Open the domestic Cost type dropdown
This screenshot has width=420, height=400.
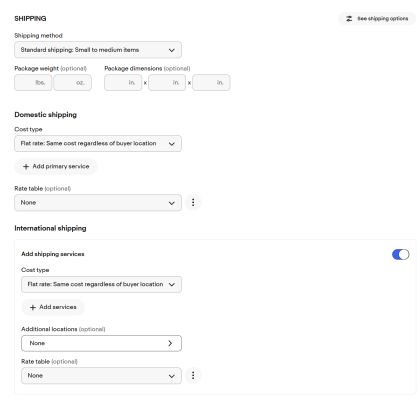(98, 144)
